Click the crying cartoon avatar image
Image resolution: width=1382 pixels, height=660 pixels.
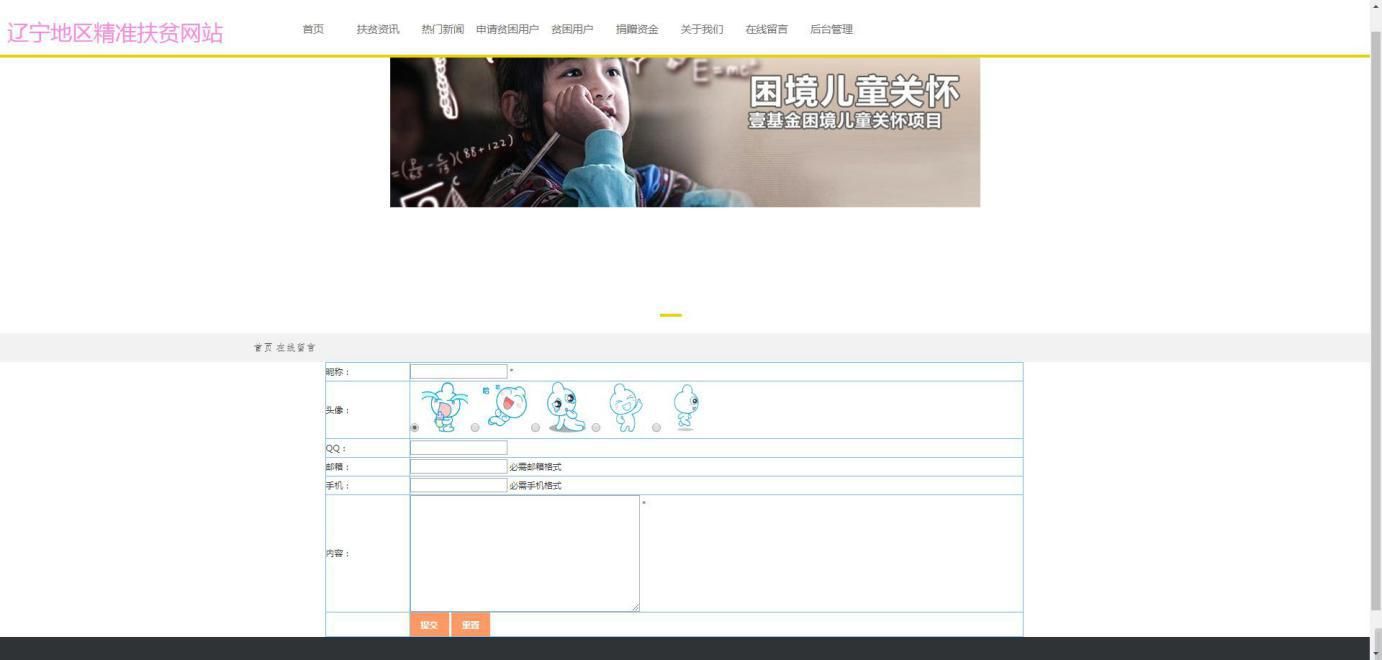445,407
